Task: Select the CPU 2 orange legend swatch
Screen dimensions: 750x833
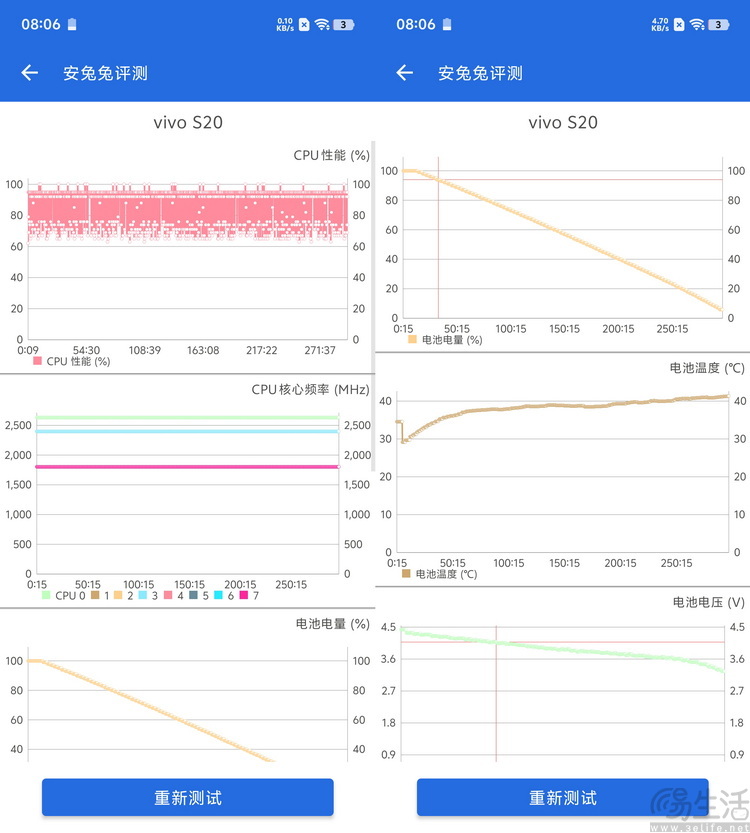Action: [118, 595]
